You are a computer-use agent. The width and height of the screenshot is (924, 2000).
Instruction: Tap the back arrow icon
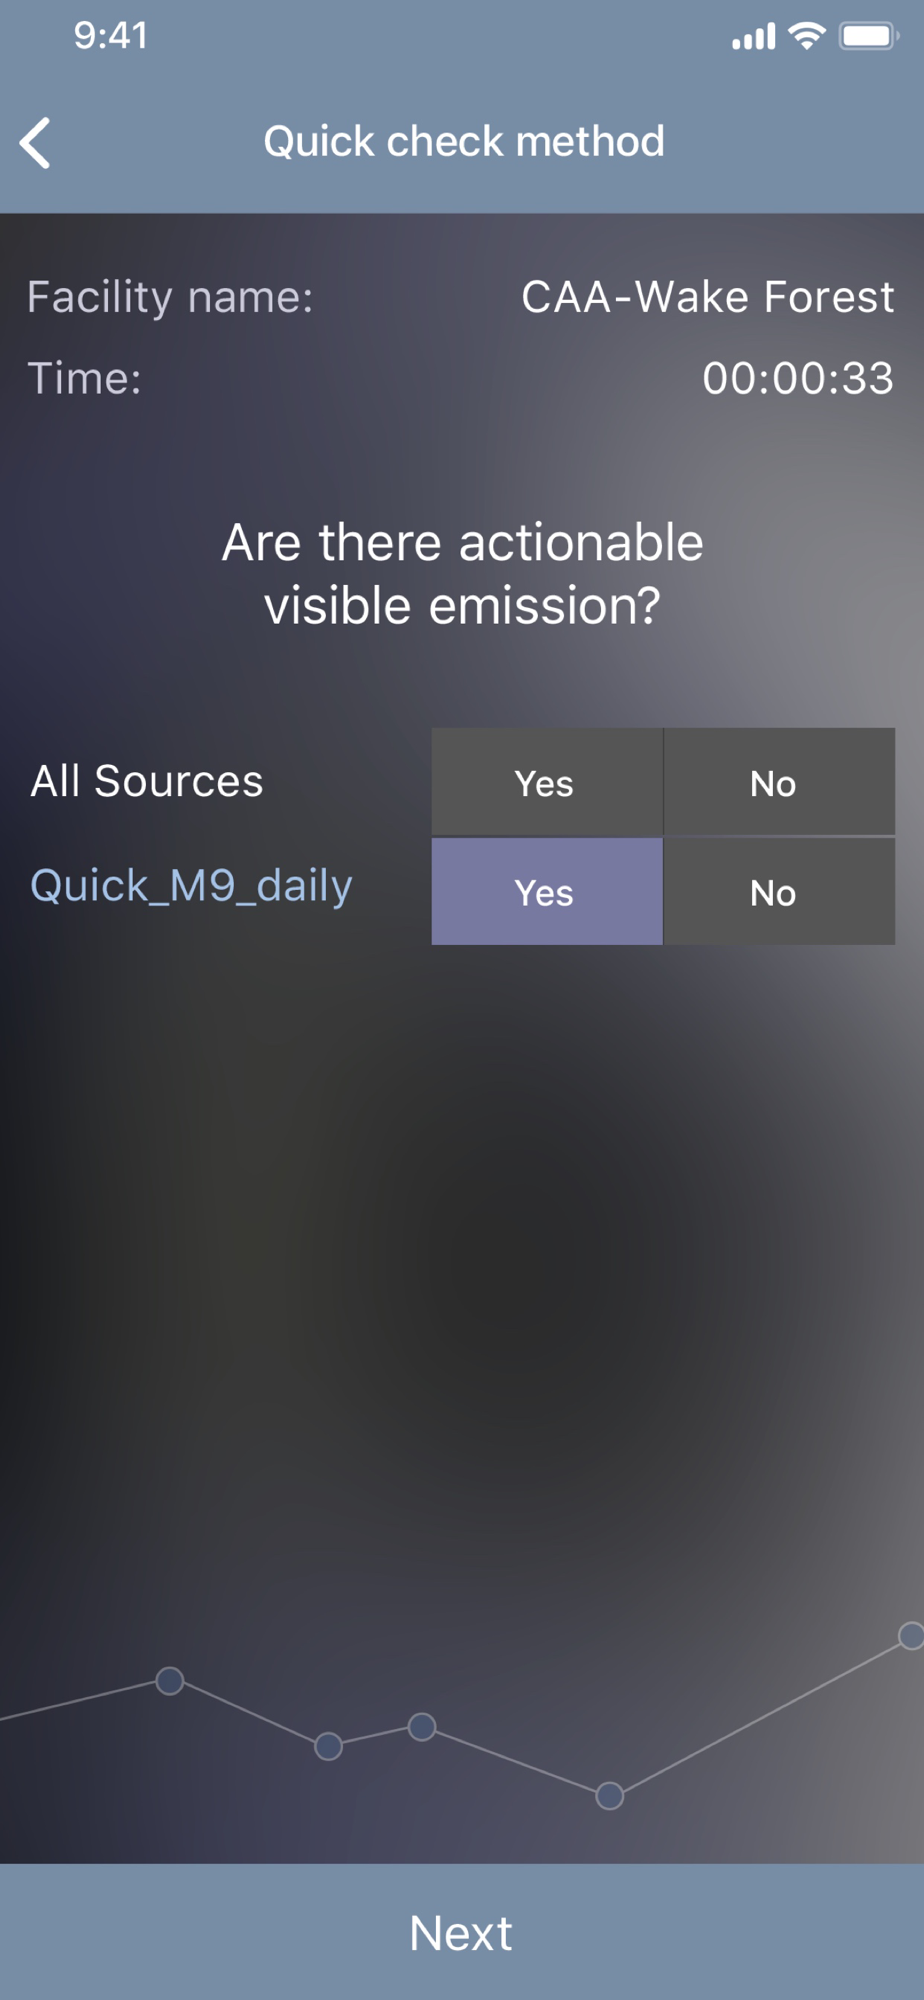36,143
